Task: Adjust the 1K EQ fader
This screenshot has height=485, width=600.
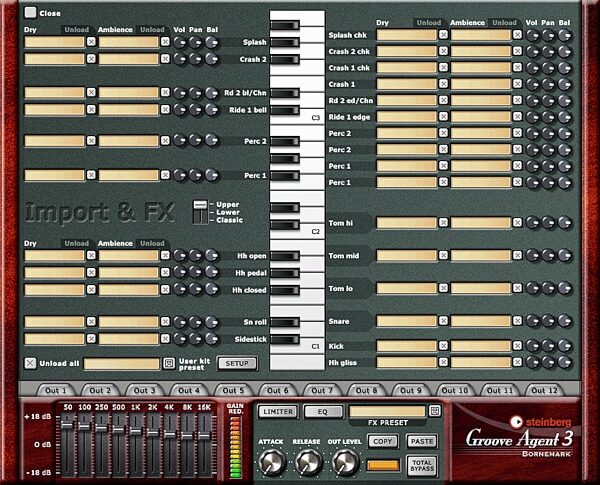Action: click(135, 431)
